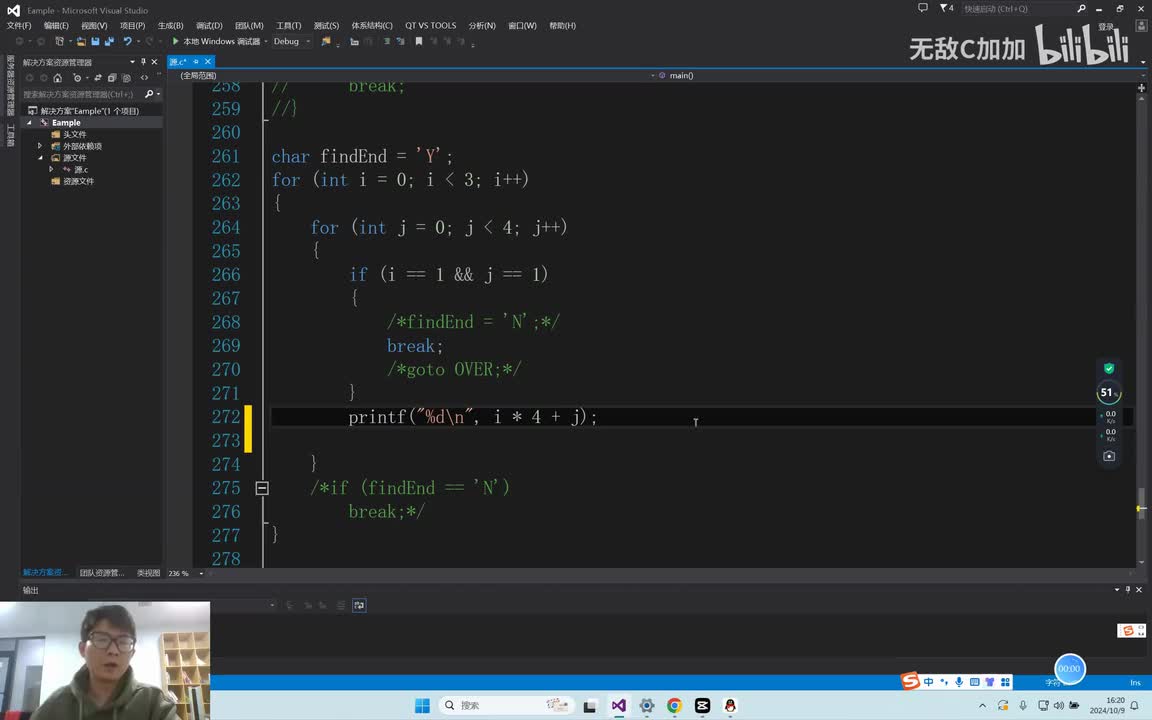Click the screenshot camera widget icon
This screenshot has width=1152, height=720.
pos(1109,456)
